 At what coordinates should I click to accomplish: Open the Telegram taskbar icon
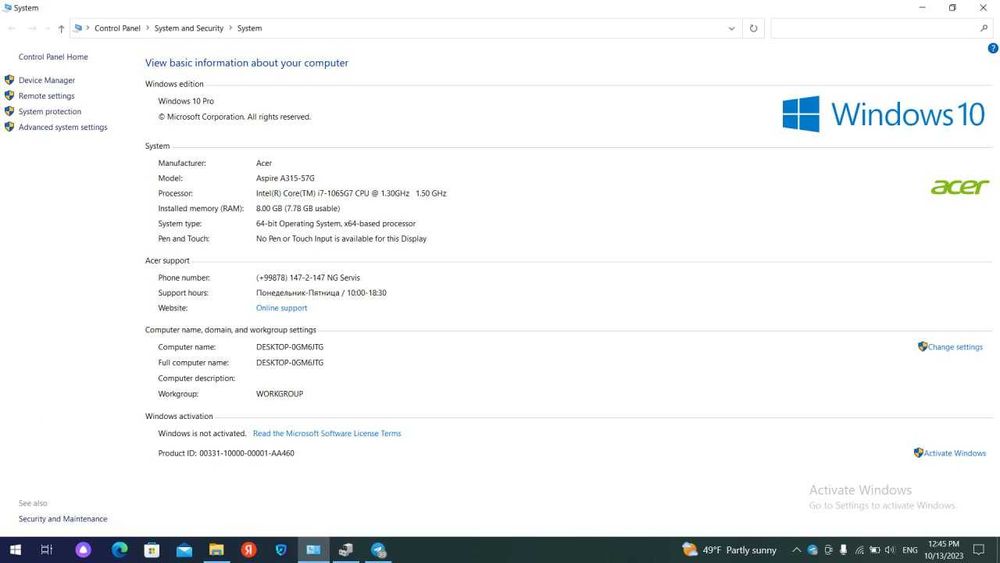pos(379,550)
